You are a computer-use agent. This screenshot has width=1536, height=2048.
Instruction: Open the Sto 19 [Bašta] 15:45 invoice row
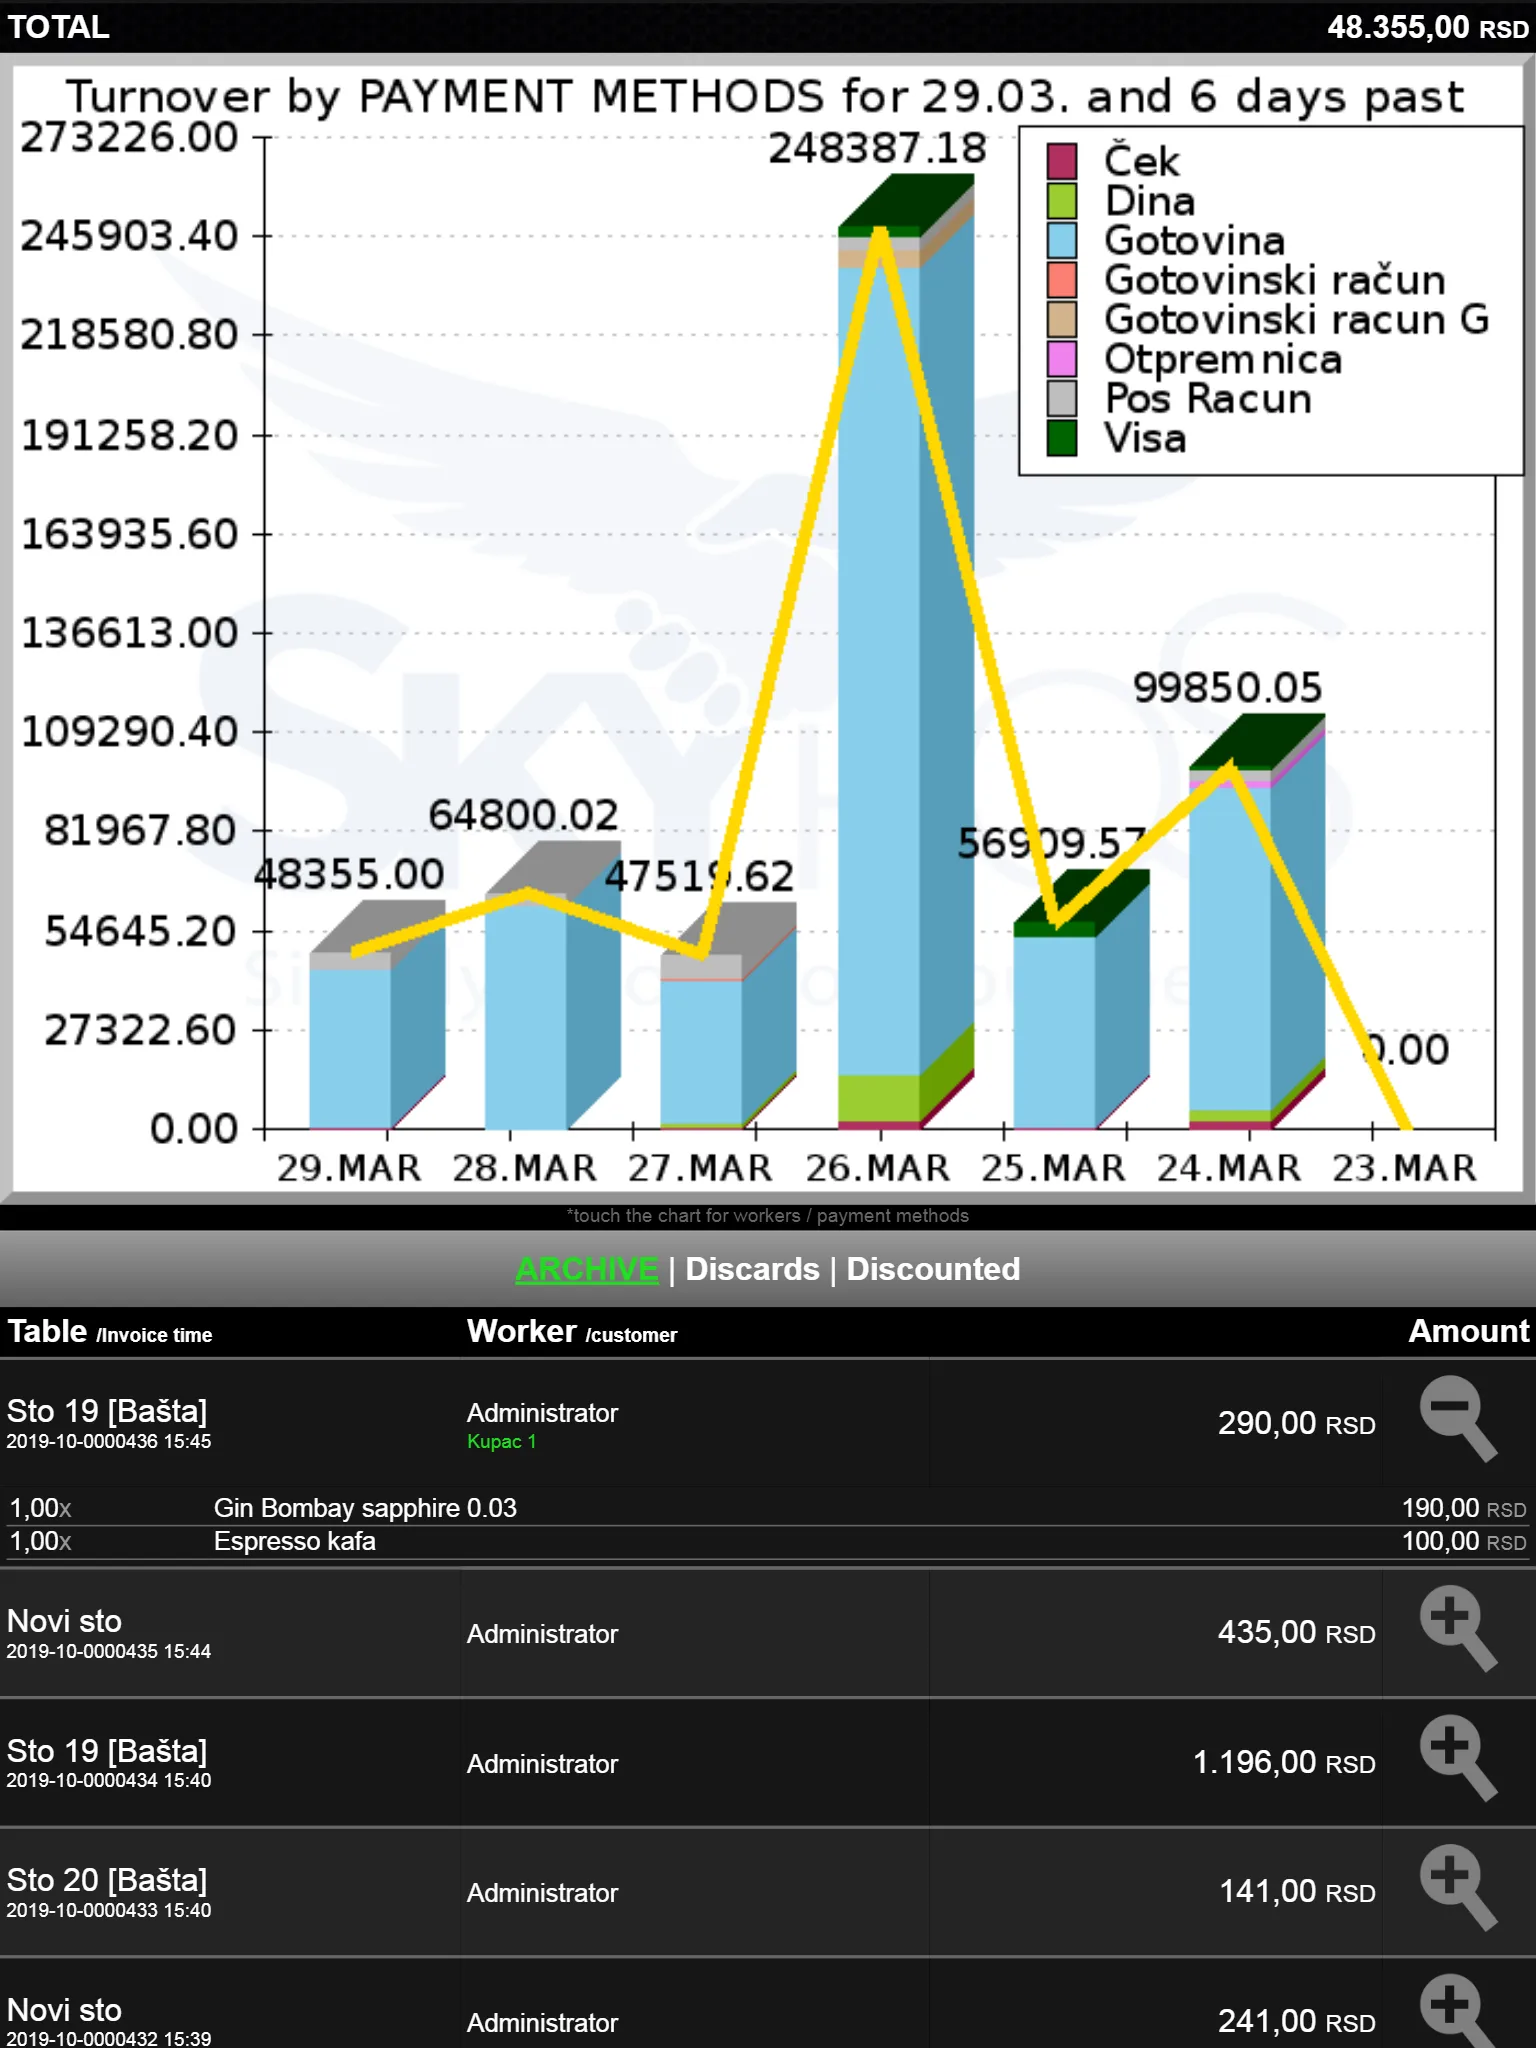pyautogui.click(x=768, y=1424)
